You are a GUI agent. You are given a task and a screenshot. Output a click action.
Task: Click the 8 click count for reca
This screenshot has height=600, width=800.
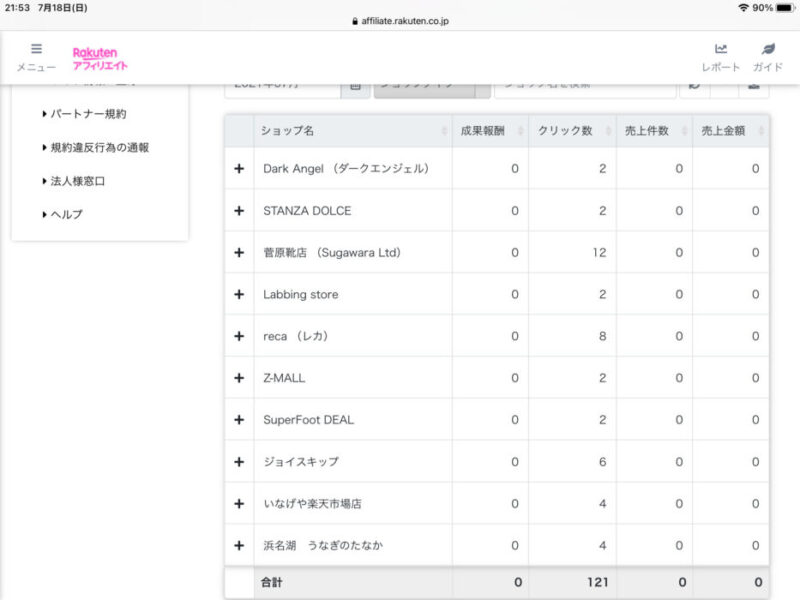603,336
